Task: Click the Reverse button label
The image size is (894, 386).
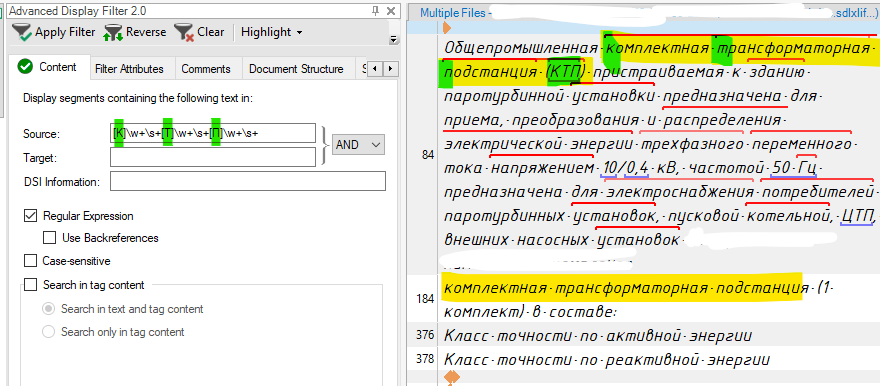Action: pyautogui.click(x=146, y=32)
